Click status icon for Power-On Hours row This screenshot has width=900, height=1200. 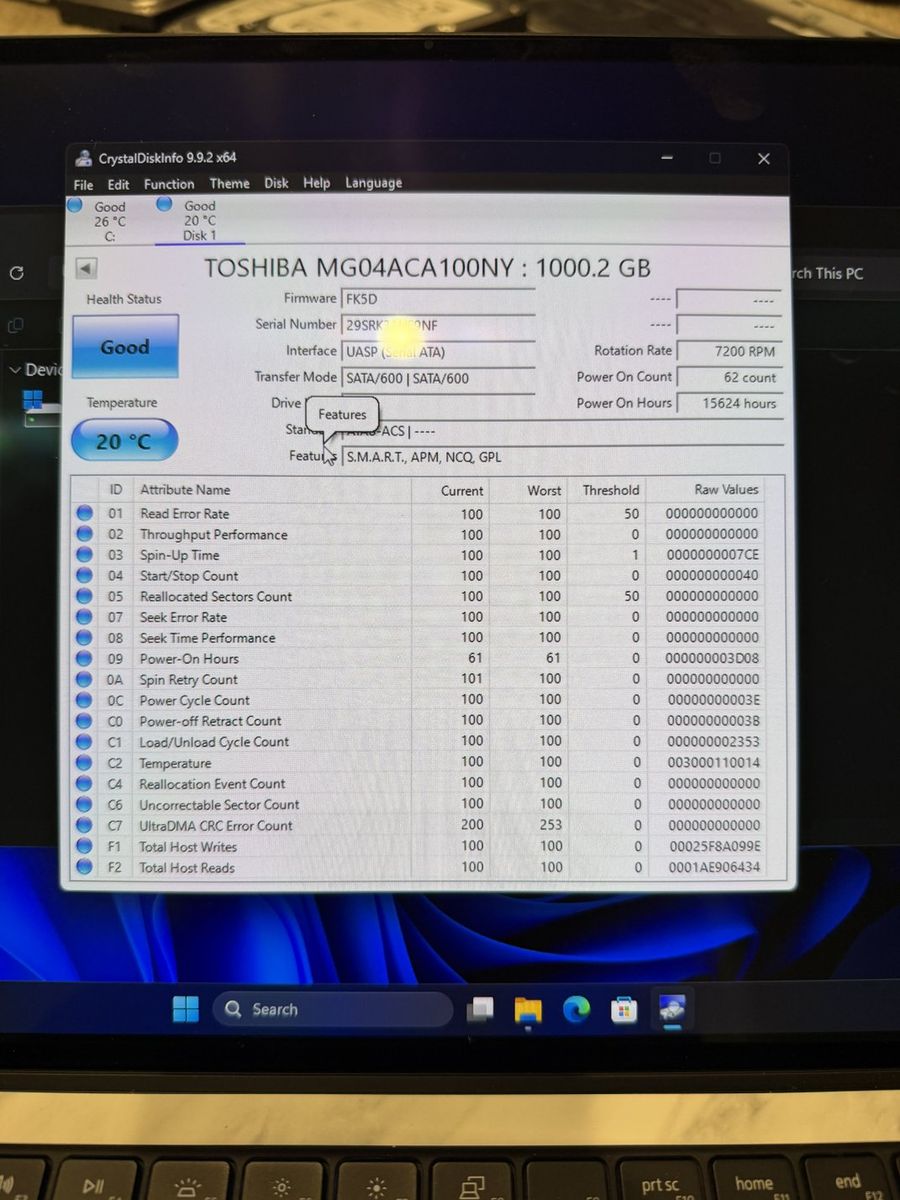point(85,659)
